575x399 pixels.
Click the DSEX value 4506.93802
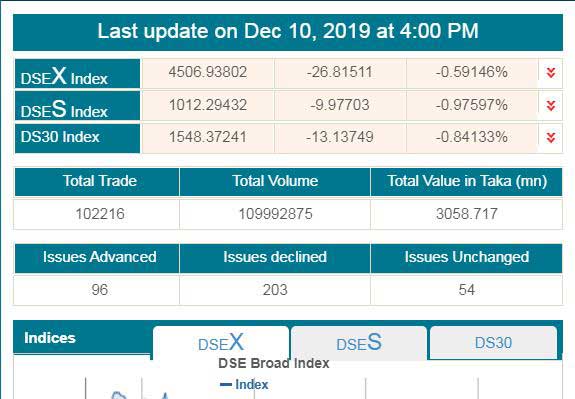(x=208, y=72)
